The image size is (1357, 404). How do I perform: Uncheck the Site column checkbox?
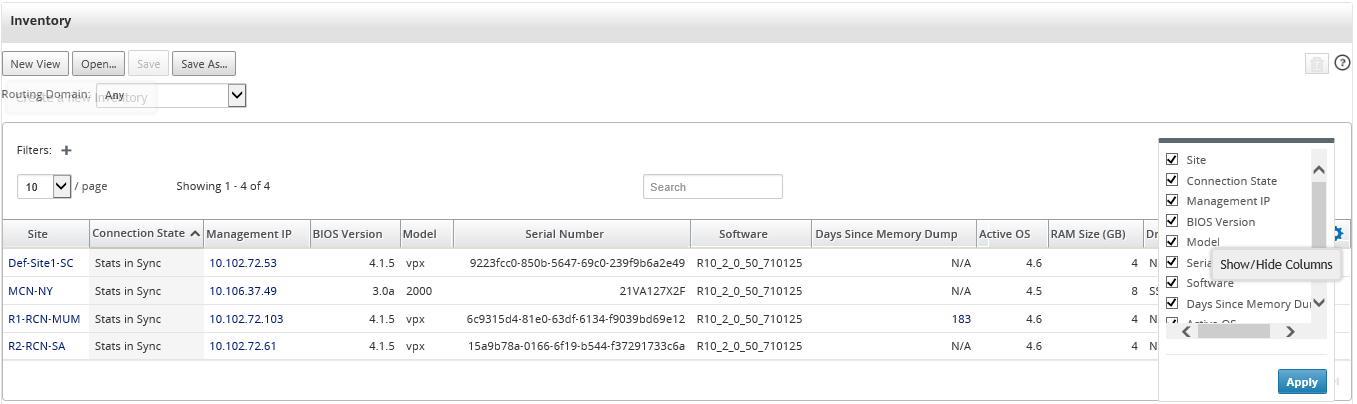click(x=1172, y=159)
